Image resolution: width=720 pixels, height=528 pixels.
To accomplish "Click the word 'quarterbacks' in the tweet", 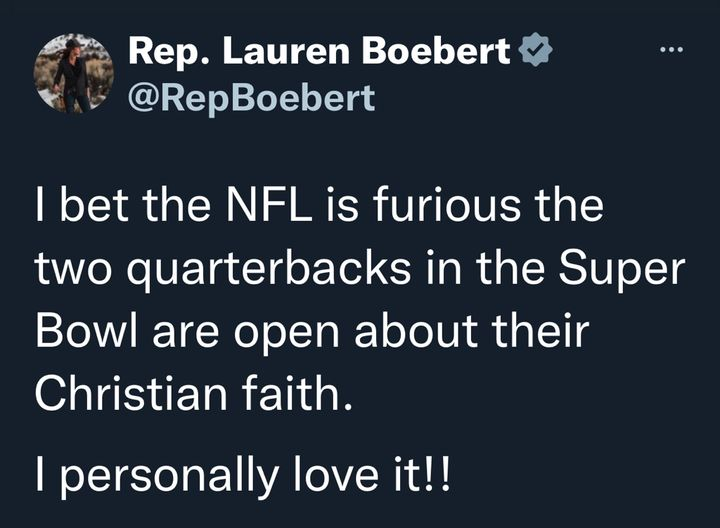I will click(x=269, y=271).
